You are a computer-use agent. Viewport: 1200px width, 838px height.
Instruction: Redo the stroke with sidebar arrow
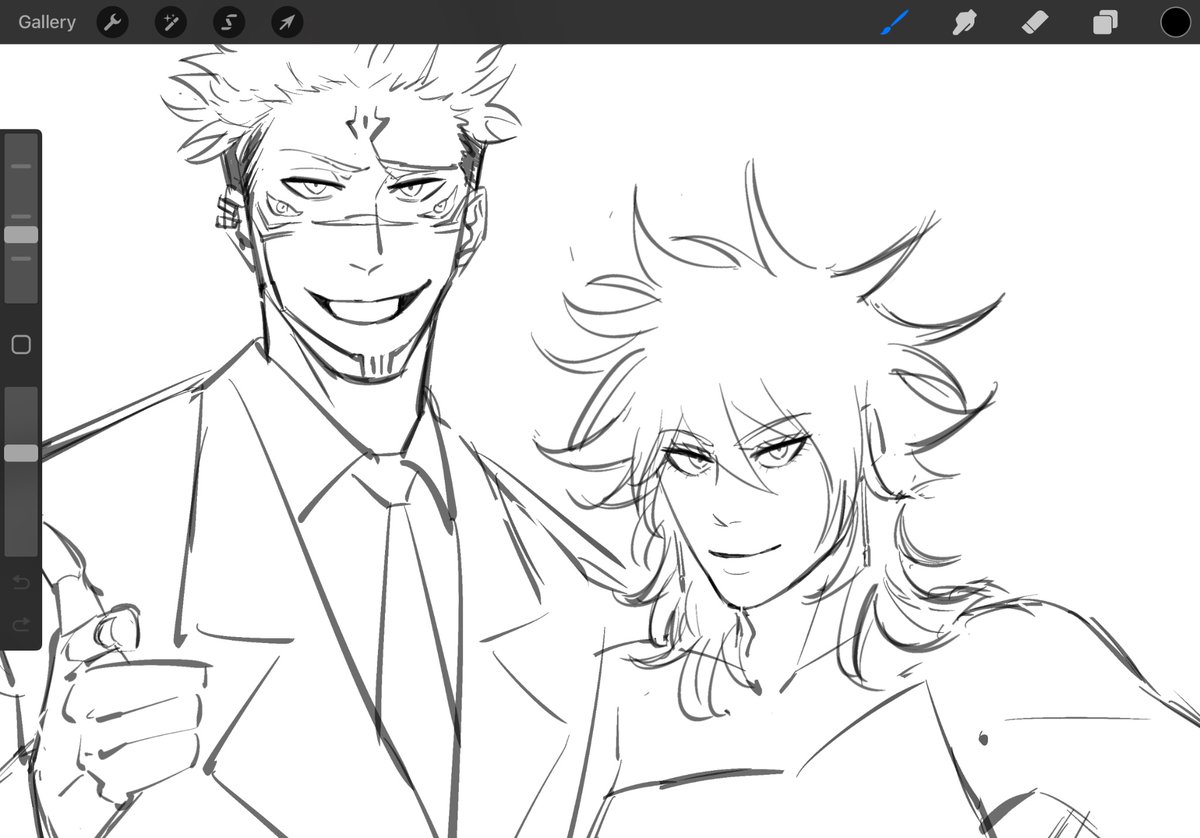21,625
